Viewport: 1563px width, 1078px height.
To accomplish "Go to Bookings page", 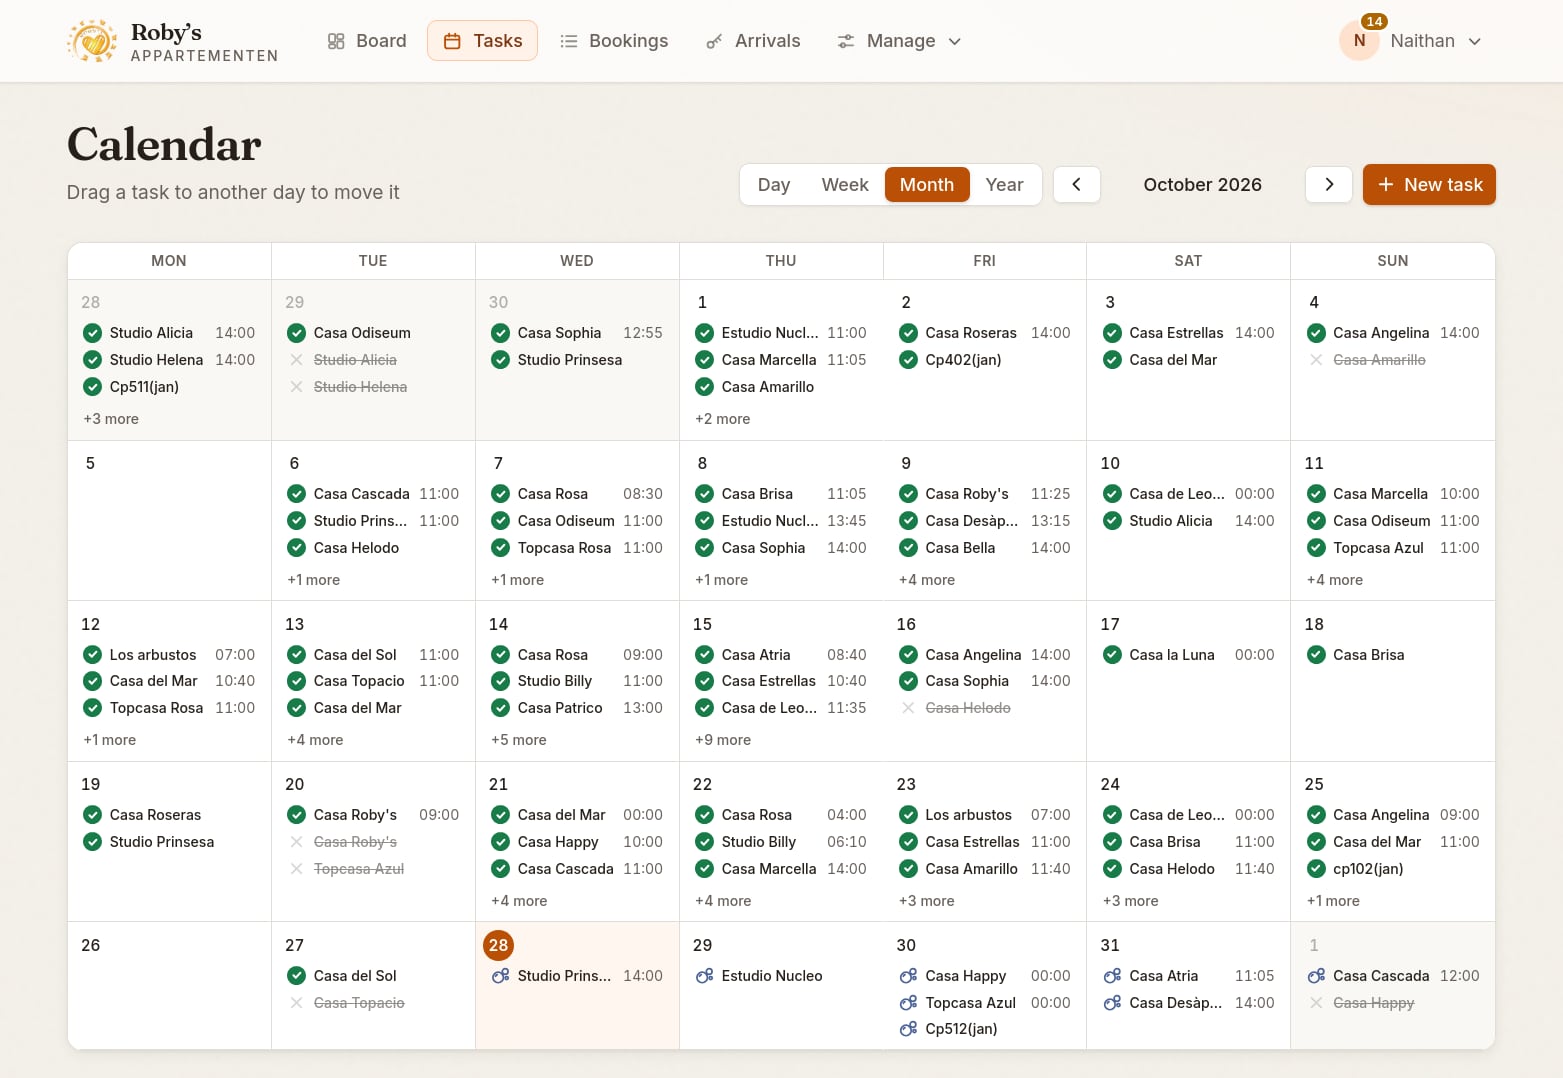I will click(x=614, y=41).
